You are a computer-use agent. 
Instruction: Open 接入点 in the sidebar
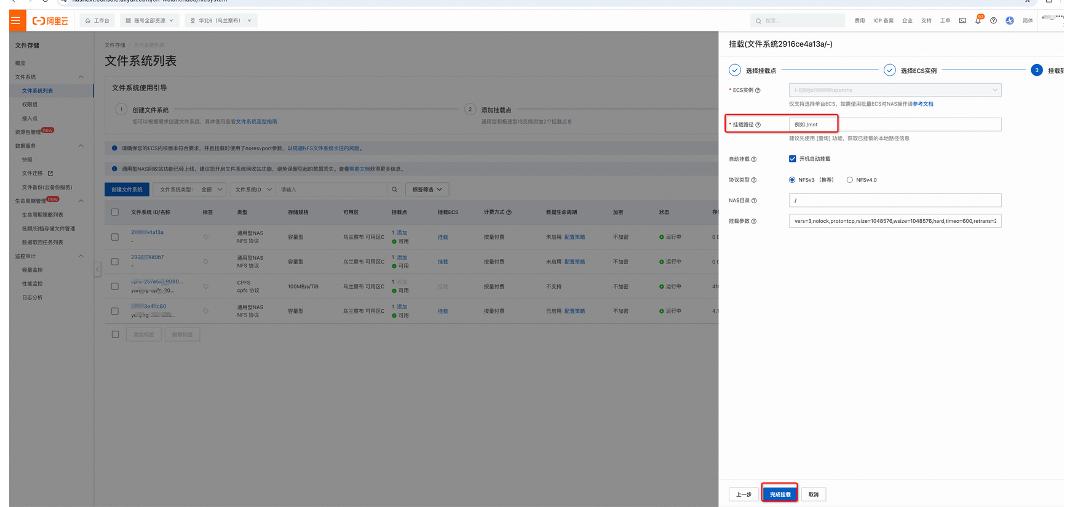pos(29,118)
